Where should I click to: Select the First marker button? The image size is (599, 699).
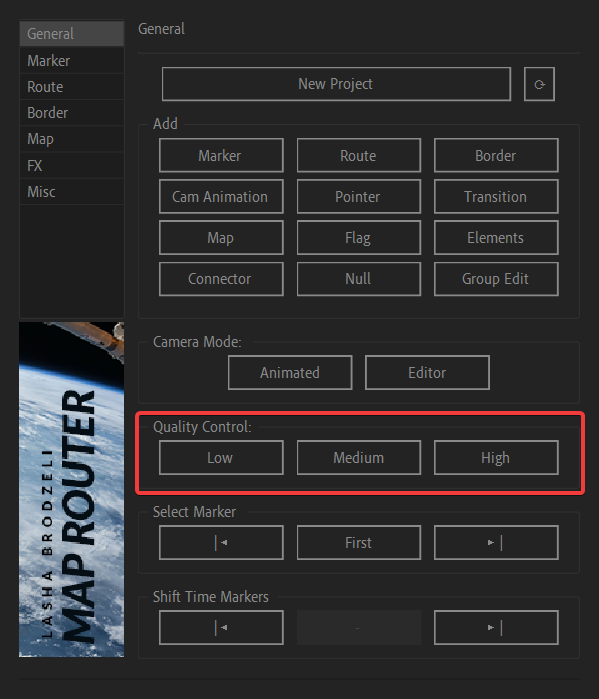tap(359, 543)
